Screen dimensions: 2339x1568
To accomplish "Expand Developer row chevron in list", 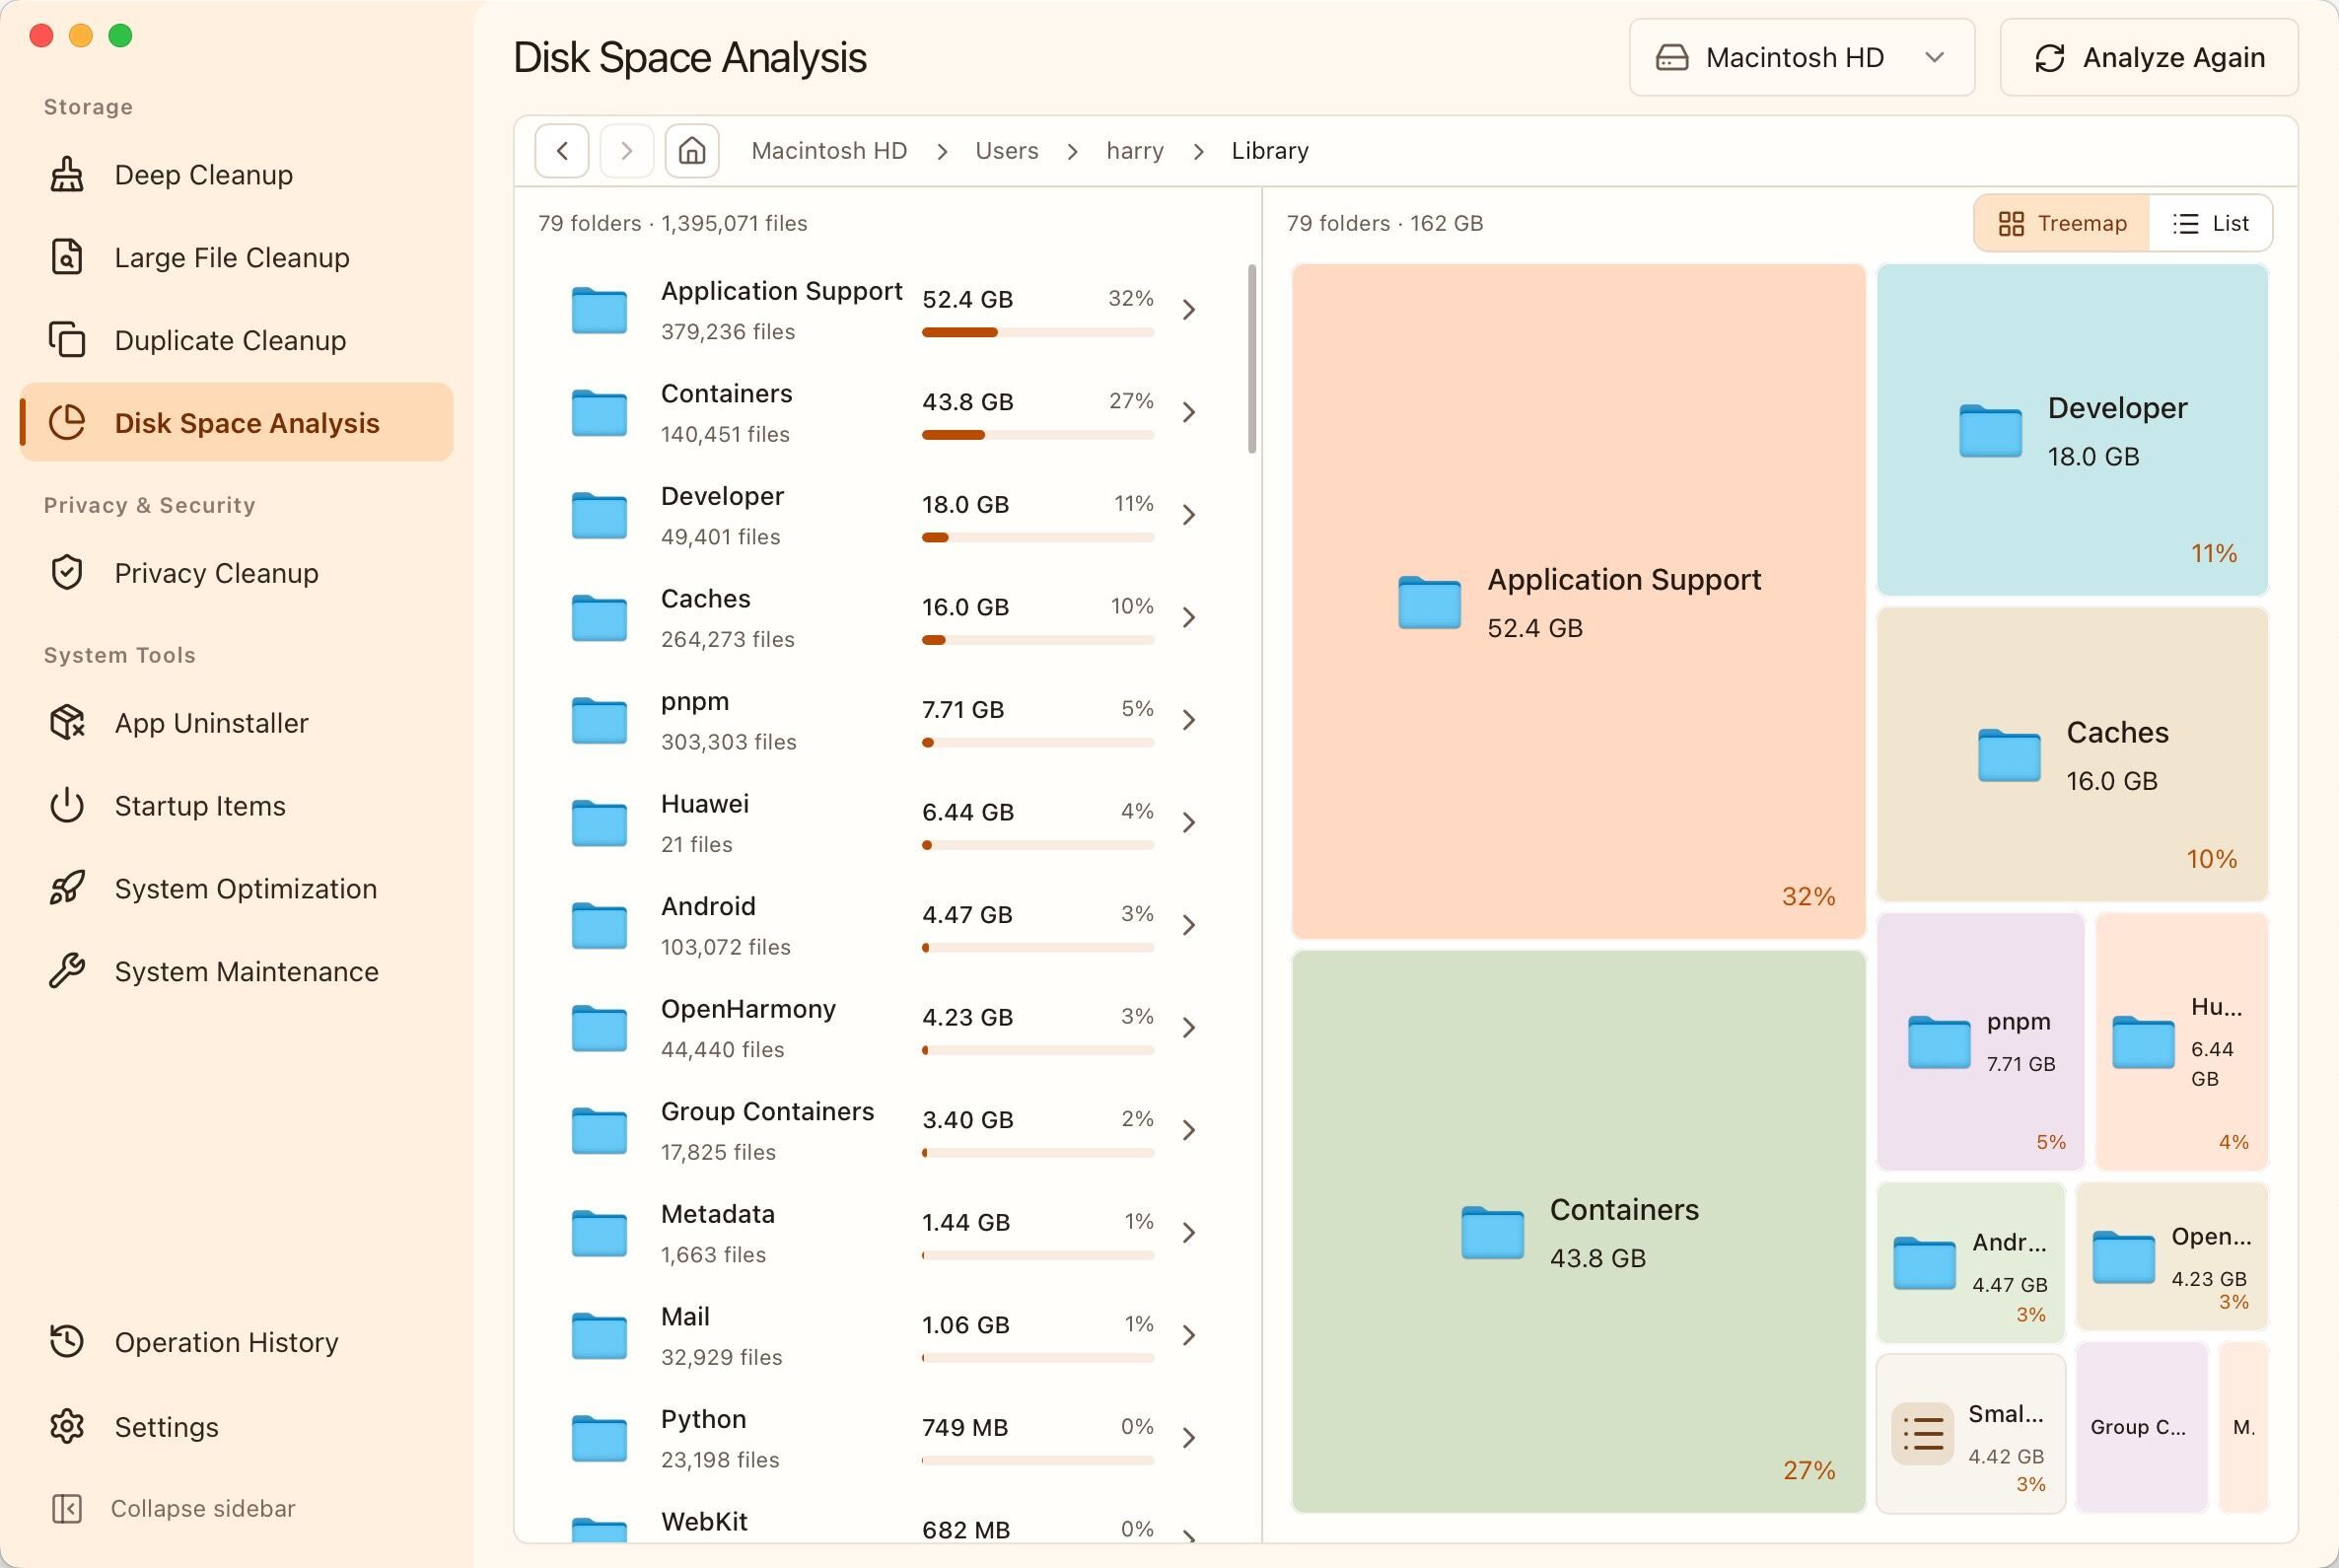I will coord(1189,515).
